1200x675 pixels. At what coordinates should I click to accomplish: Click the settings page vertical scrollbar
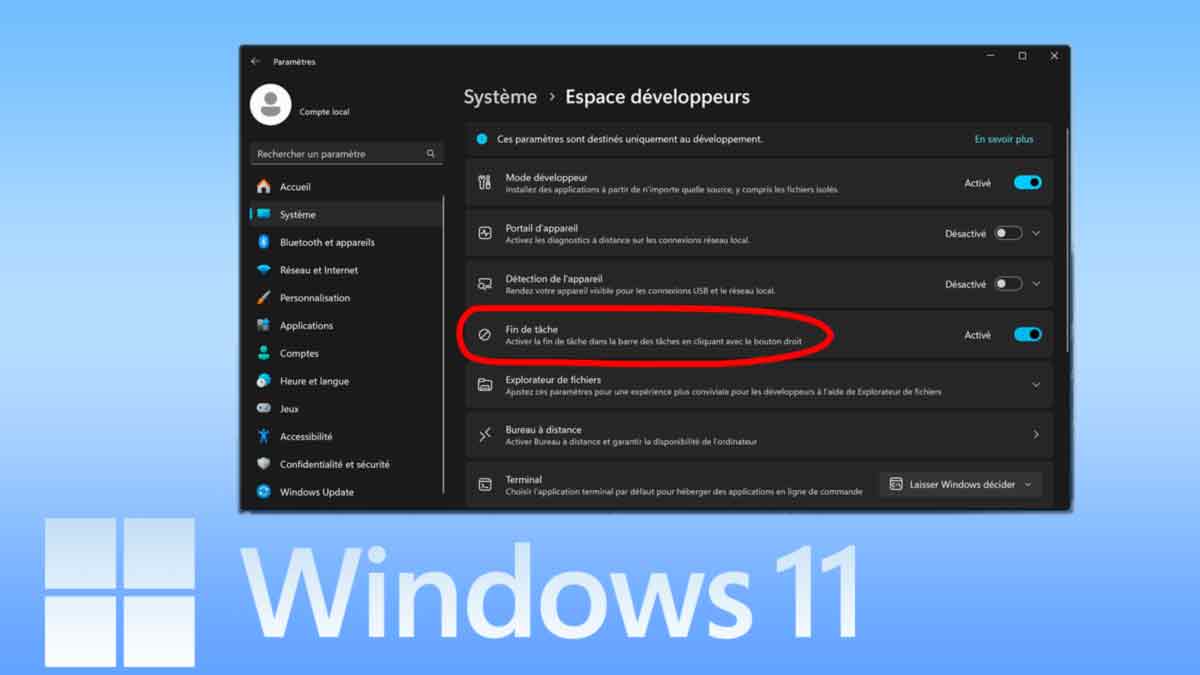click(1066, 240)
